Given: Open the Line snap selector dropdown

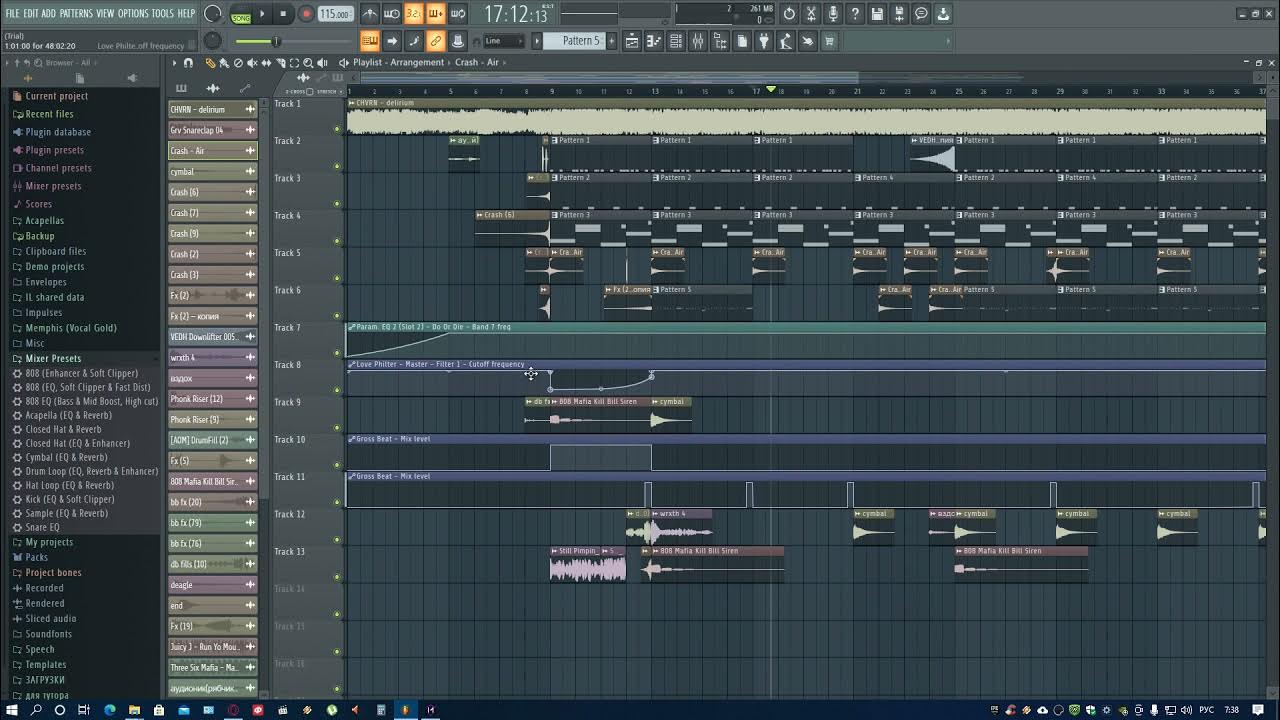Looking at the screenshot, I should [x=503, y=41].
